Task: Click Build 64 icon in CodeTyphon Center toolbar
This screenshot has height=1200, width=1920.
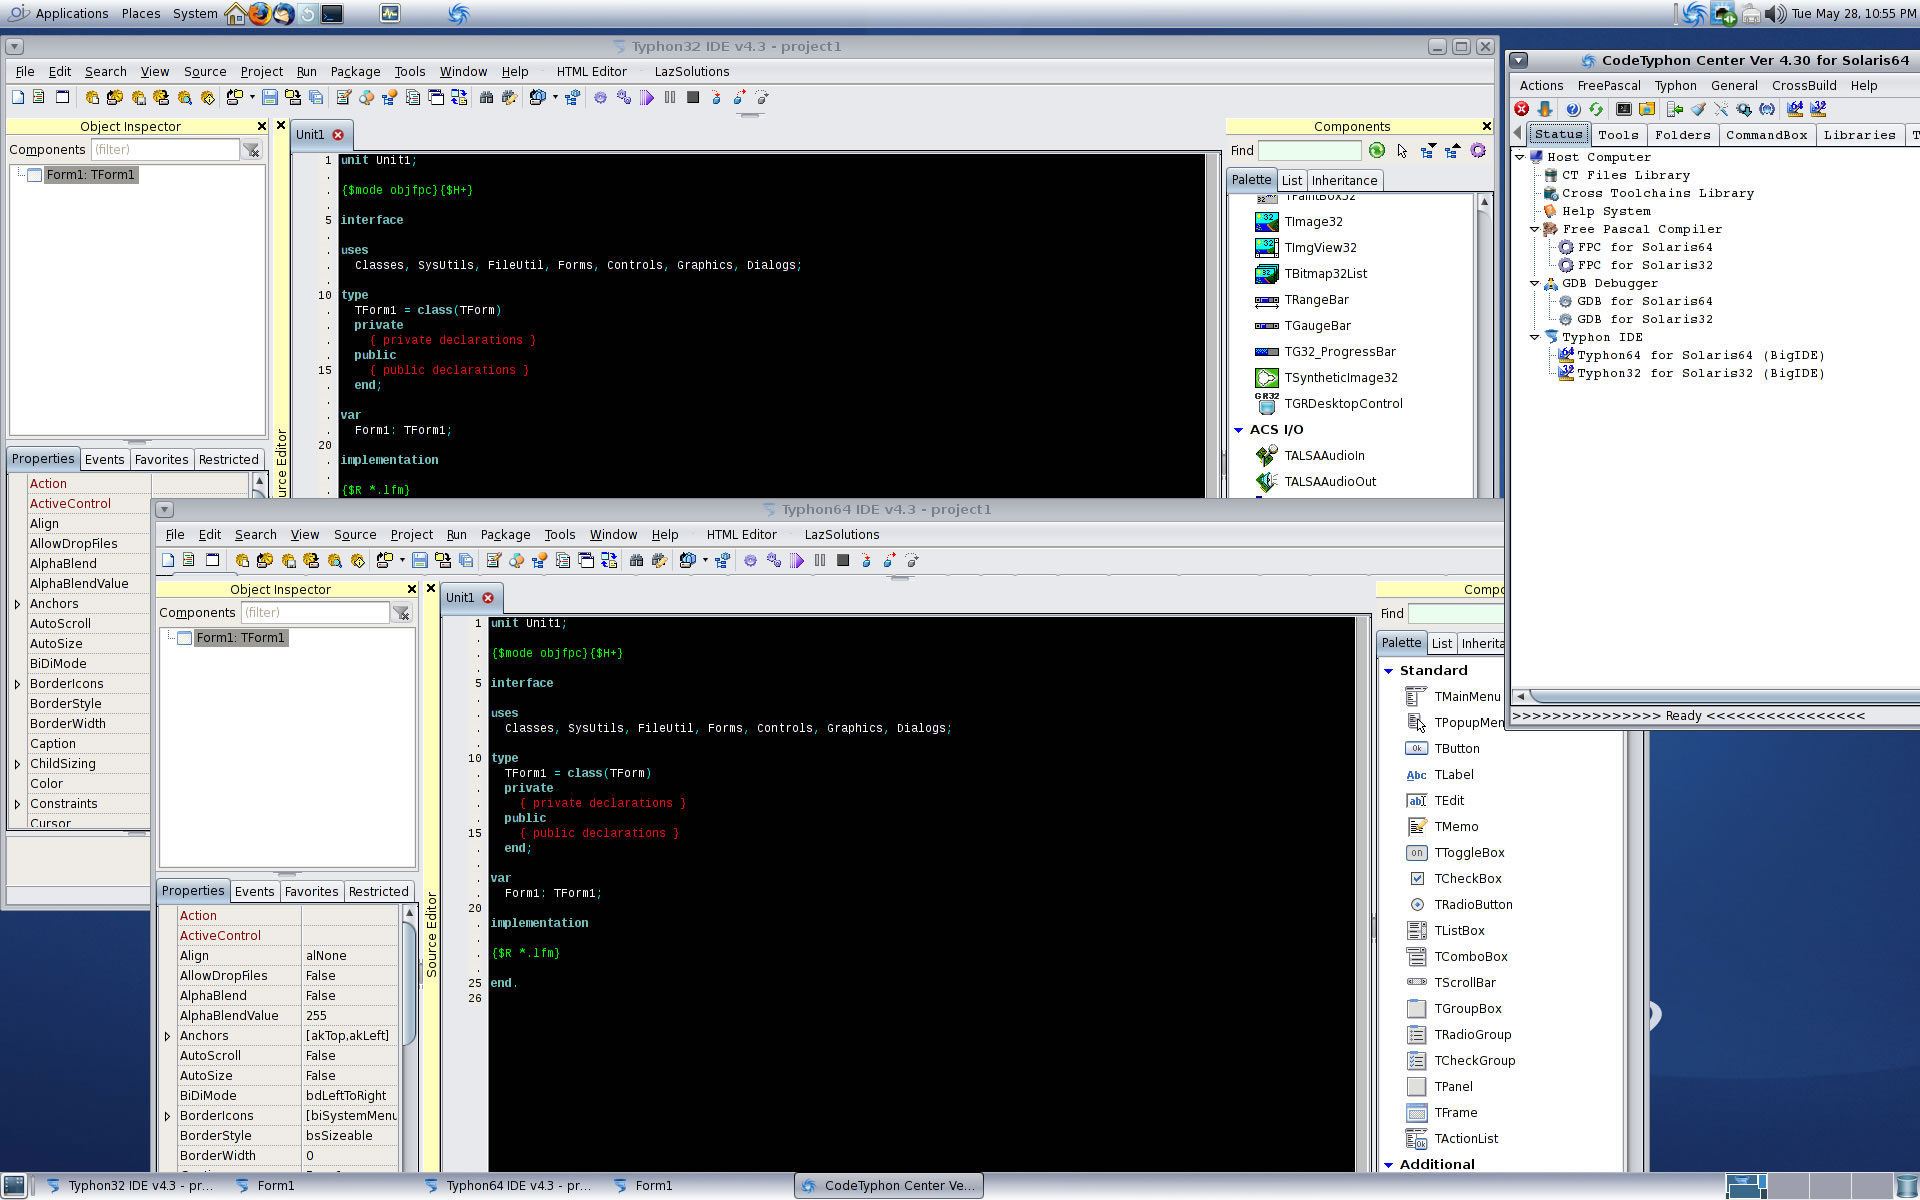Action: coord(1795,109)
